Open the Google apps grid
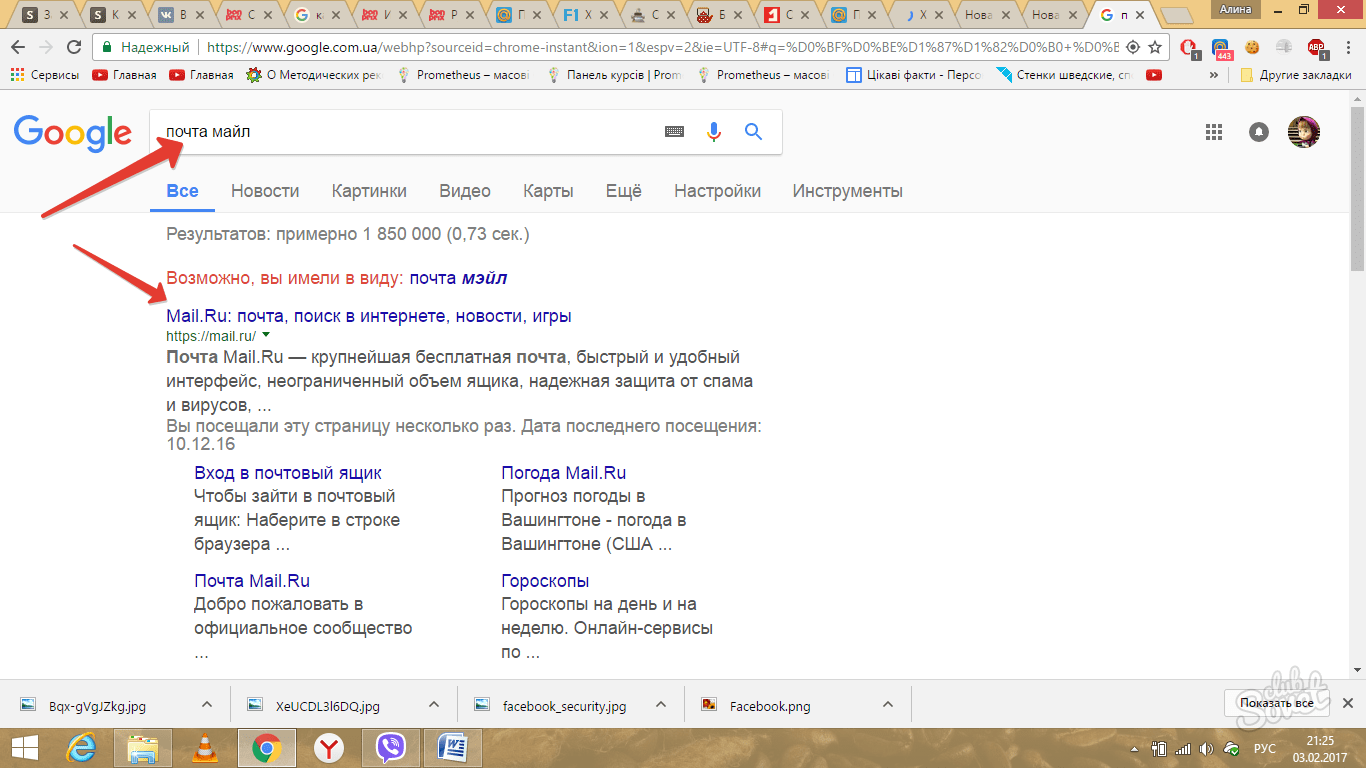The image size is (1366, 768). 1214,132
